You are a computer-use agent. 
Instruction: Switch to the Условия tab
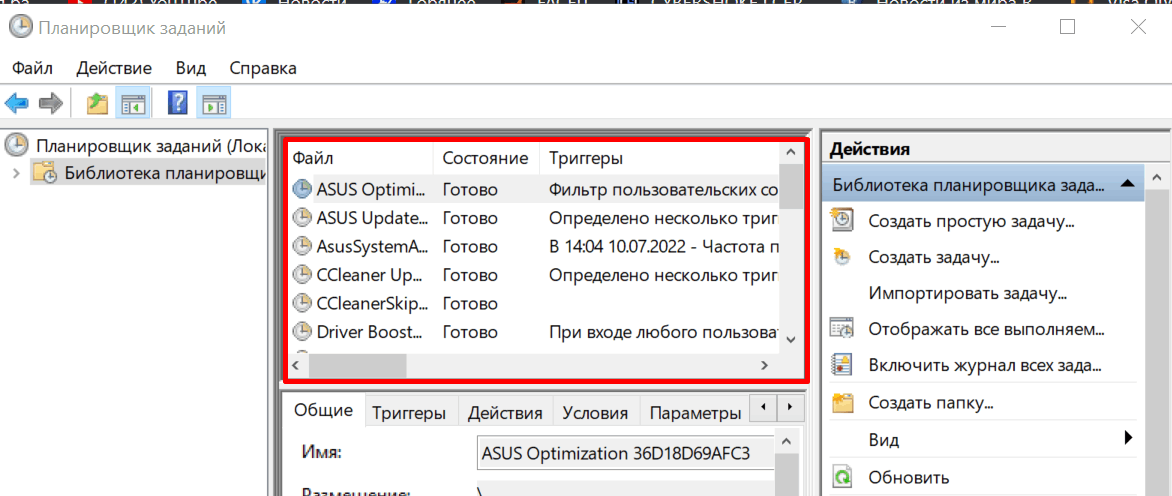coord(596,413)
